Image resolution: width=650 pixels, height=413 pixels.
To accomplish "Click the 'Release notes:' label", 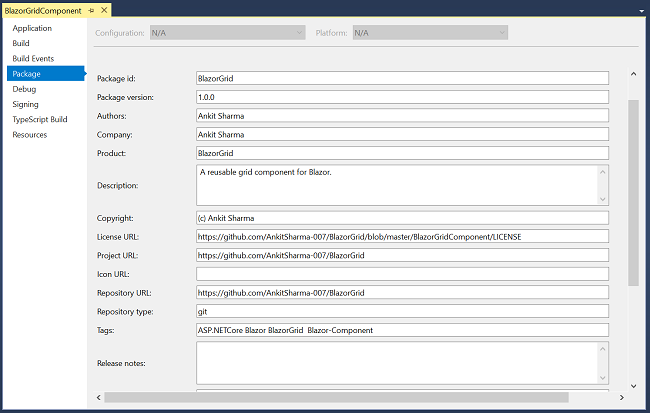I will [121, 363].
